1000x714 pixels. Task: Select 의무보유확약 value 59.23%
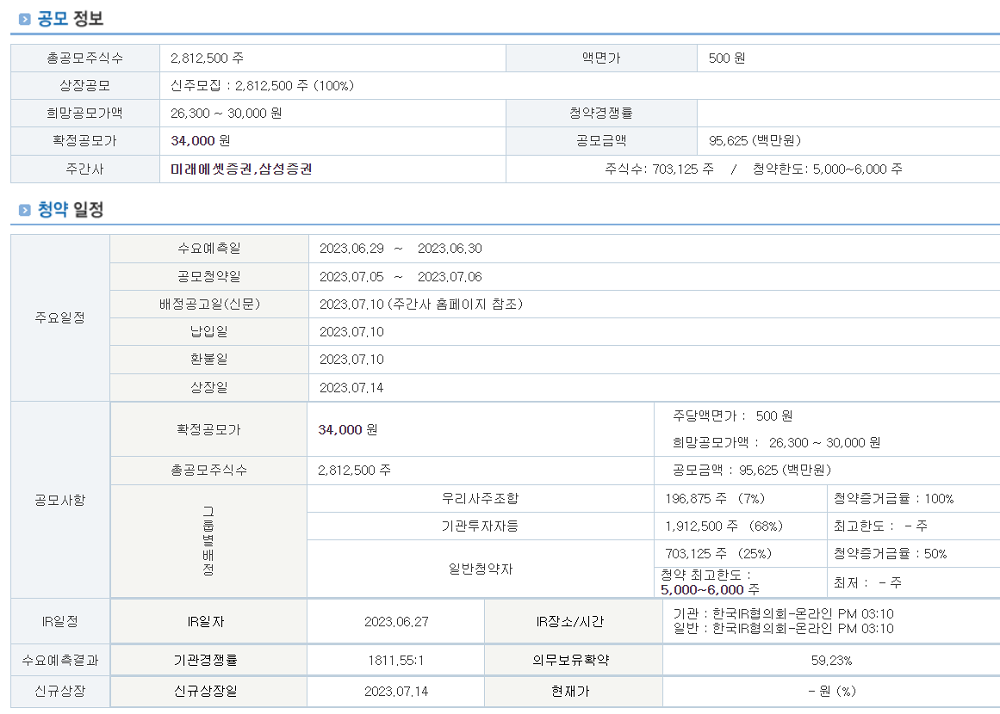click(832, 660)
